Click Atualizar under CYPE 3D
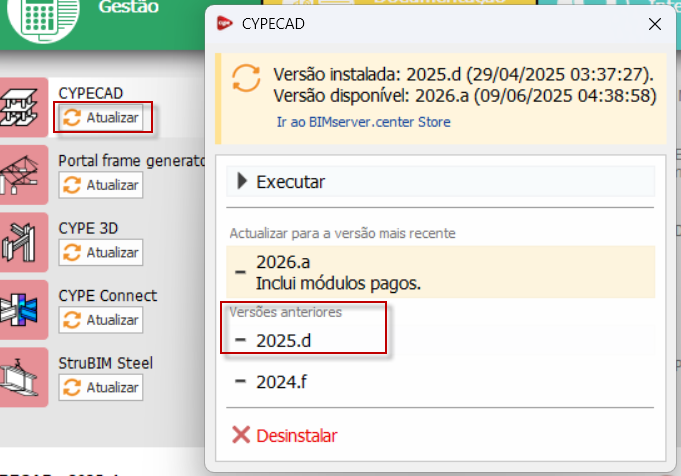 point(101,252)
